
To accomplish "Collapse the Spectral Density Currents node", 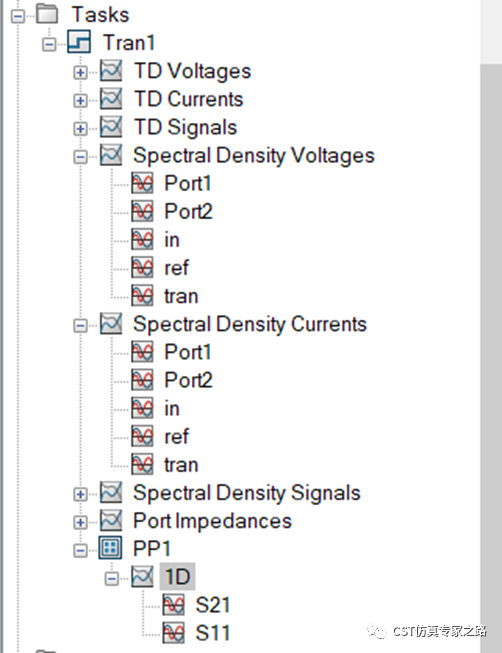I will 80,326.
